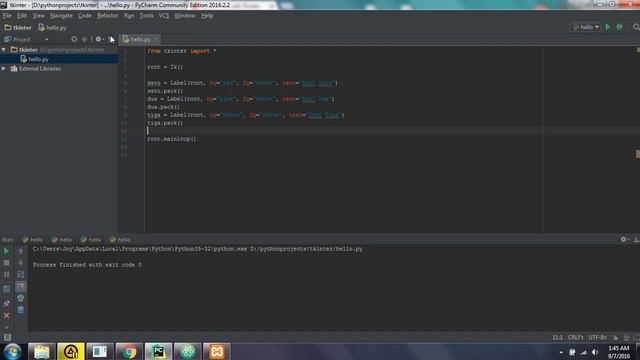Open Google Chrome from the taskbar
Viewport: 640px width, 360px height.
[129, 351]
